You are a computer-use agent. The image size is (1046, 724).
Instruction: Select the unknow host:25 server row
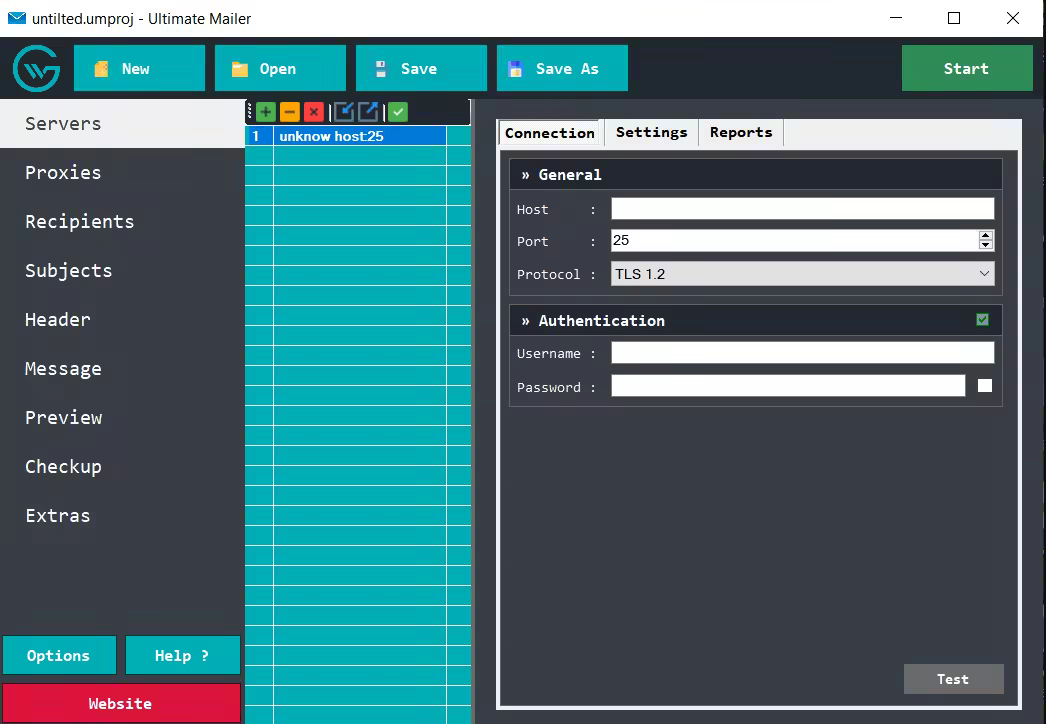[345, 135]
